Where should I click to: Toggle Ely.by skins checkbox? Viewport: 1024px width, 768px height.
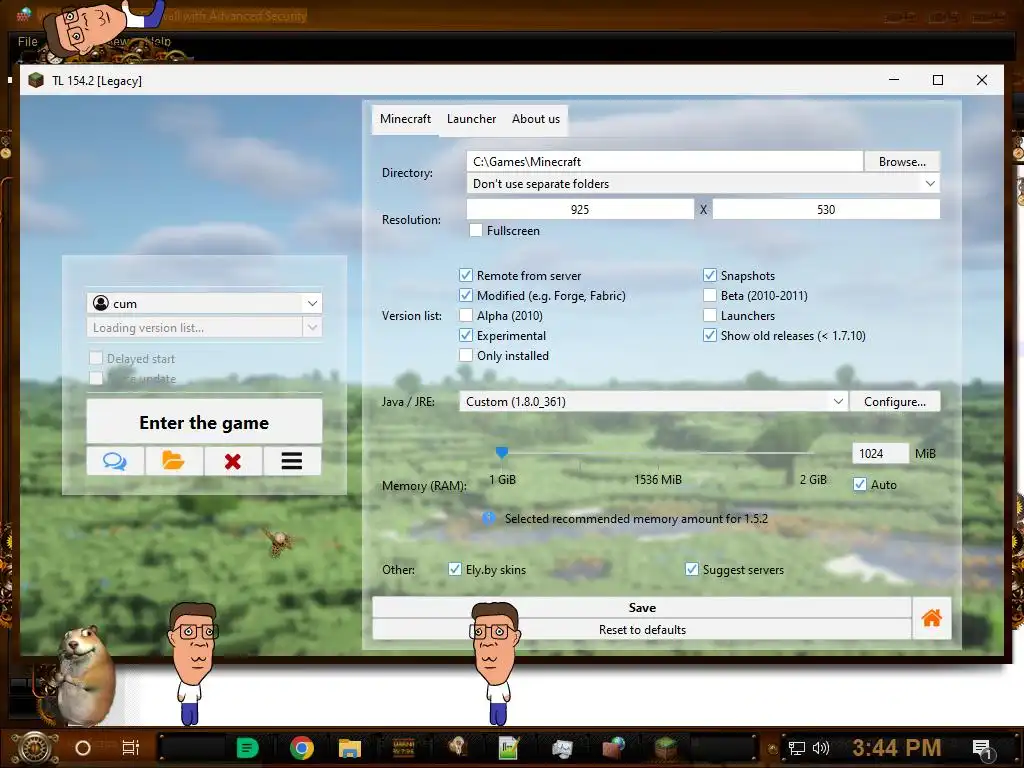(x=455, y=569)
